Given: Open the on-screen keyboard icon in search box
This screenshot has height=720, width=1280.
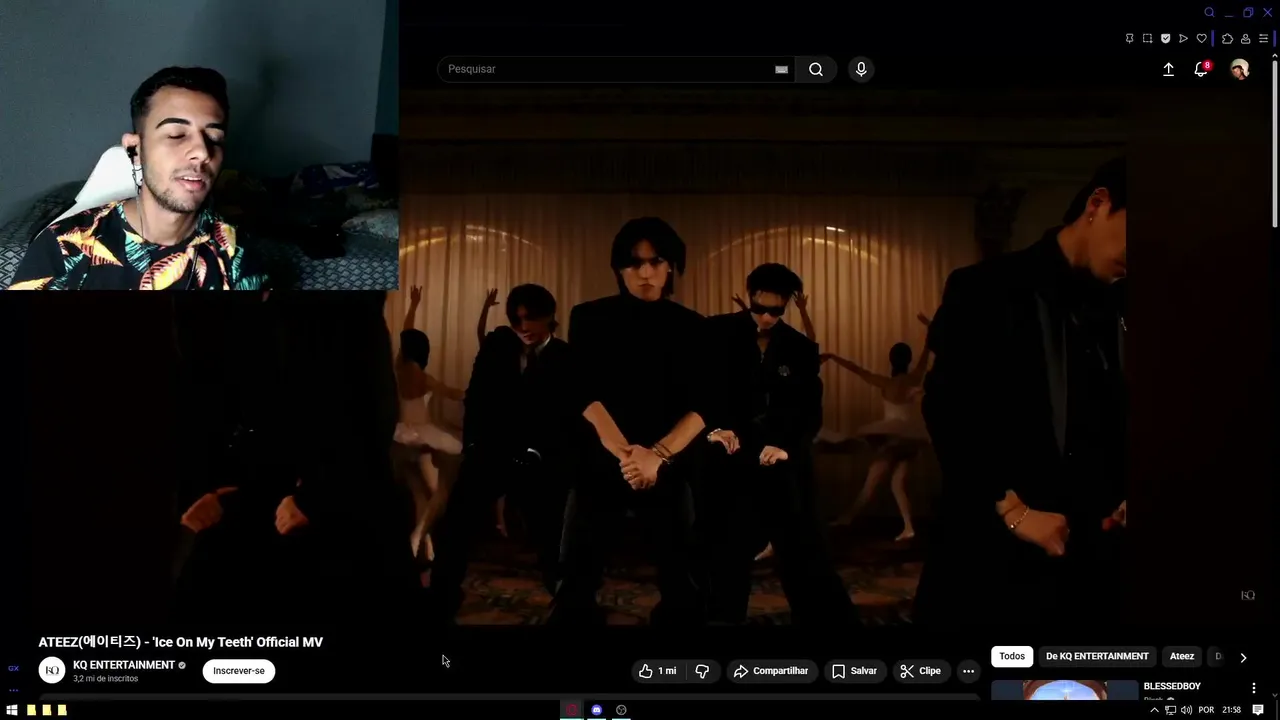Looking at the screenshot, I should (x=781, y=69).
